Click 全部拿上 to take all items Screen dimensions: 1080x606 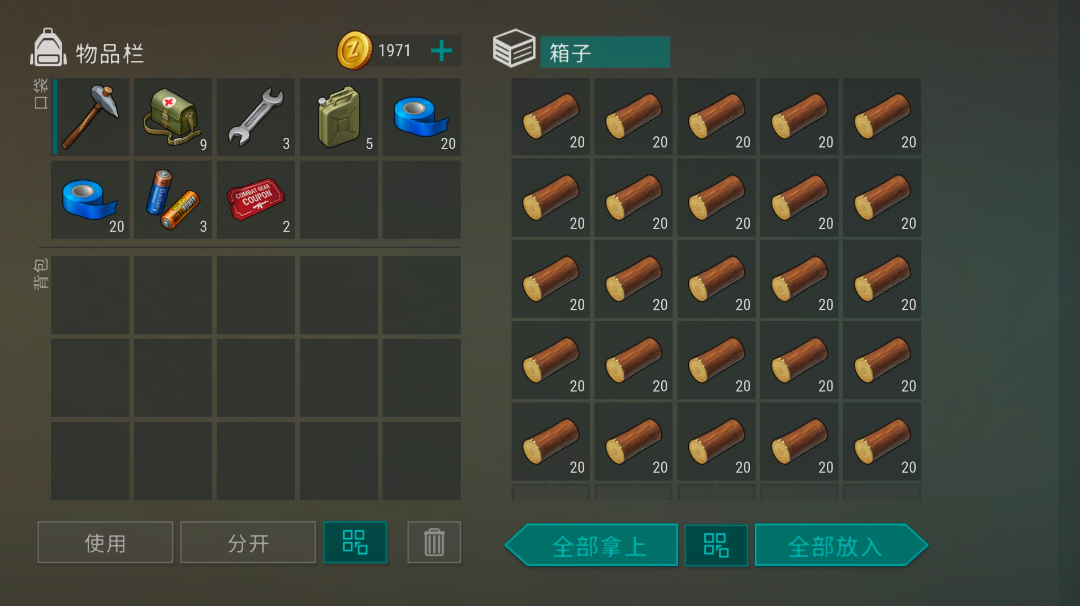pos(592,545)
